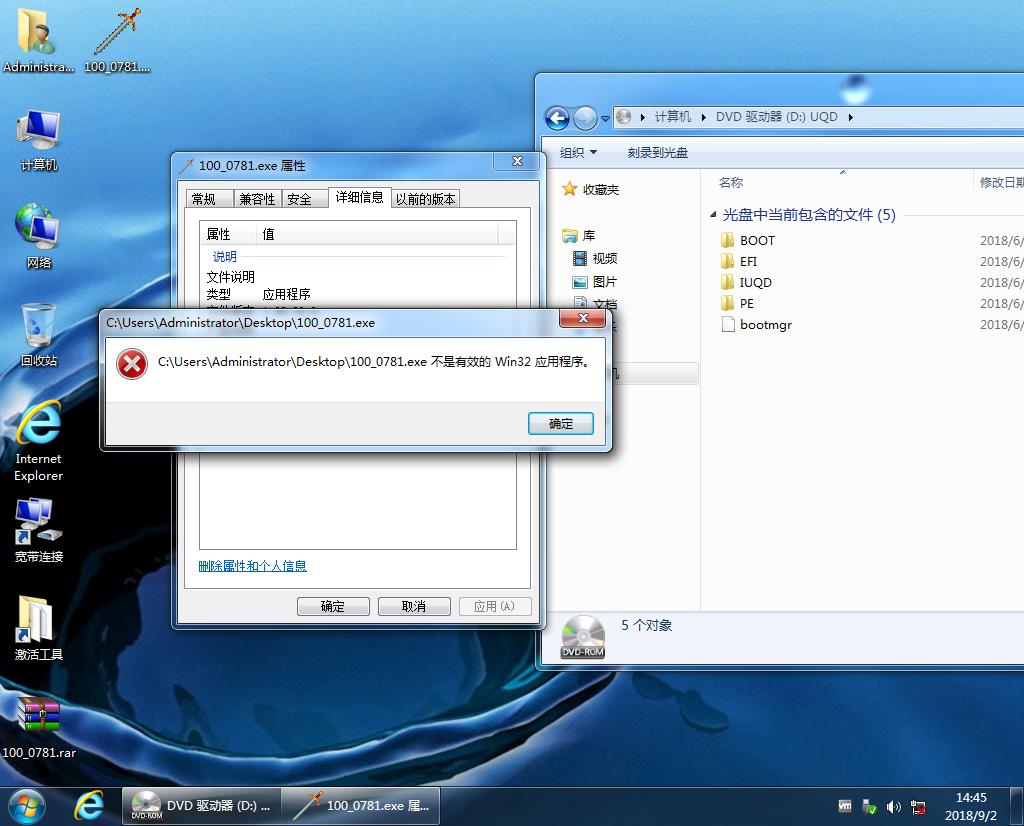
Task: Open the Administrator folder desktop icon
Action: pos(37,39)
